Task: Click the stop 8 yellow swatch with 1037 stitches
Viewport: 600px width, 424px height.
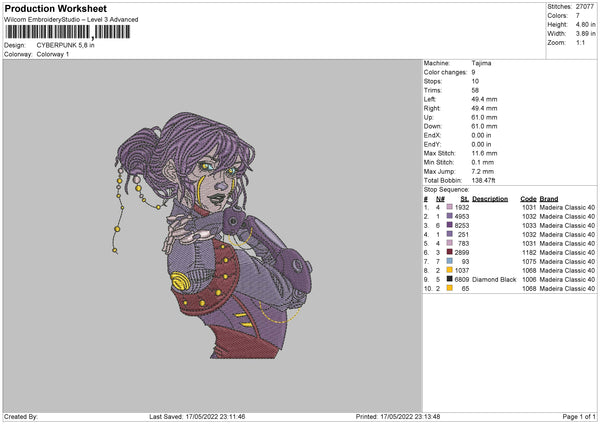Action: pyautogui.click(x=450, y=270)
